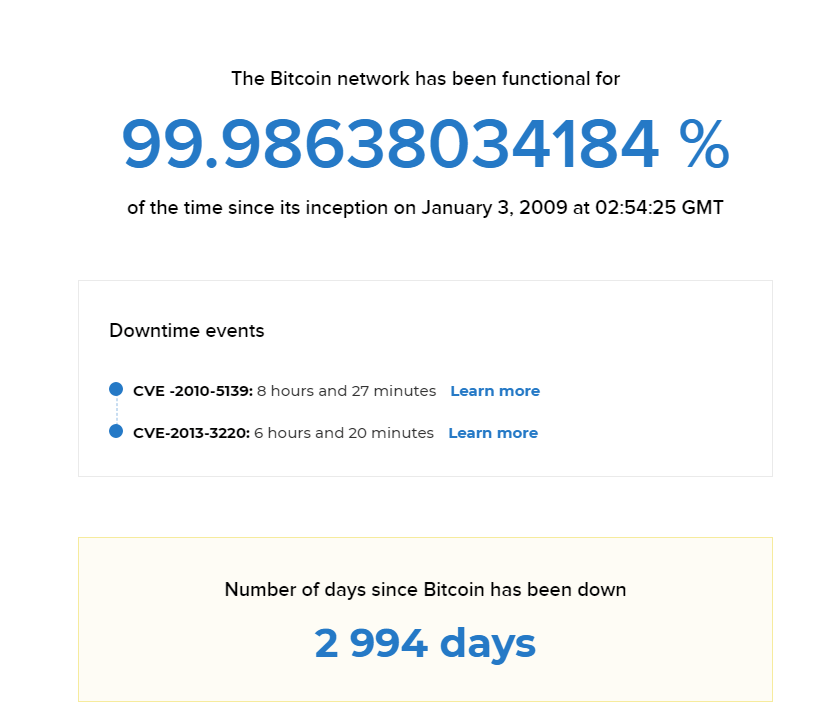This screenshot has width=815, height=718.
Task: Click the Bitcoin network functional headline
Action: (425, 79)
